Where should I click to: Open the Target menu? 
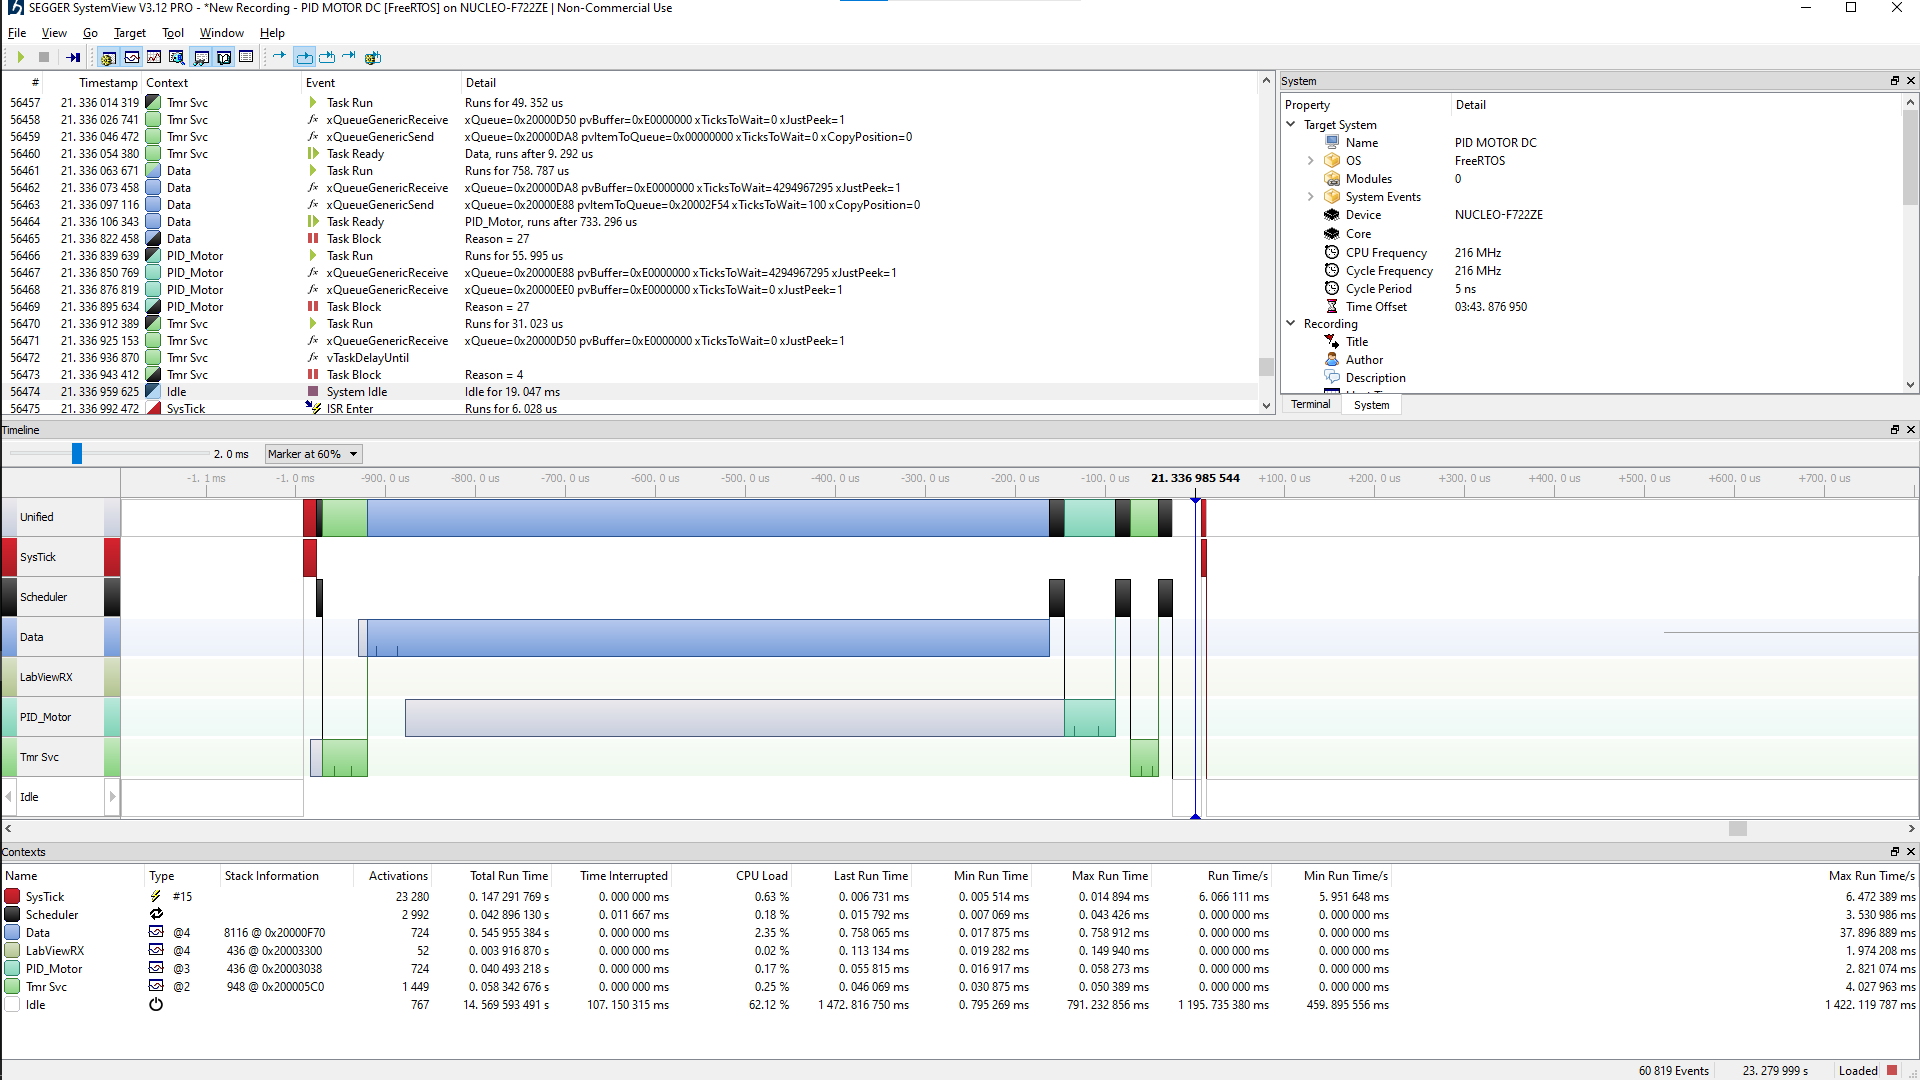[x=129, y=33]
